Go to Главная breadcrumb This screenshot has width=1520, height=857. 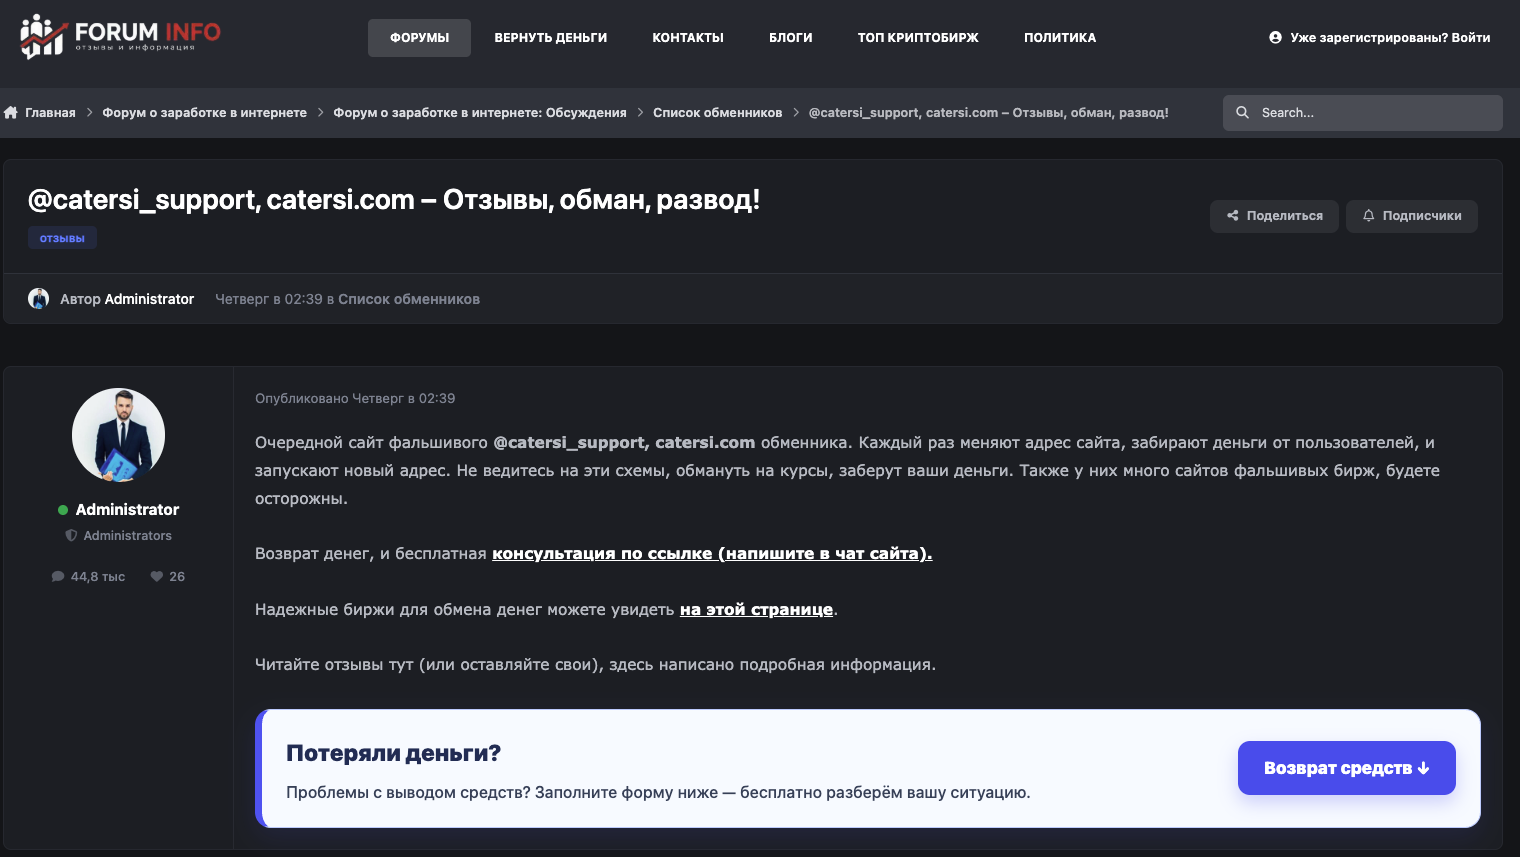click(50, 113)
